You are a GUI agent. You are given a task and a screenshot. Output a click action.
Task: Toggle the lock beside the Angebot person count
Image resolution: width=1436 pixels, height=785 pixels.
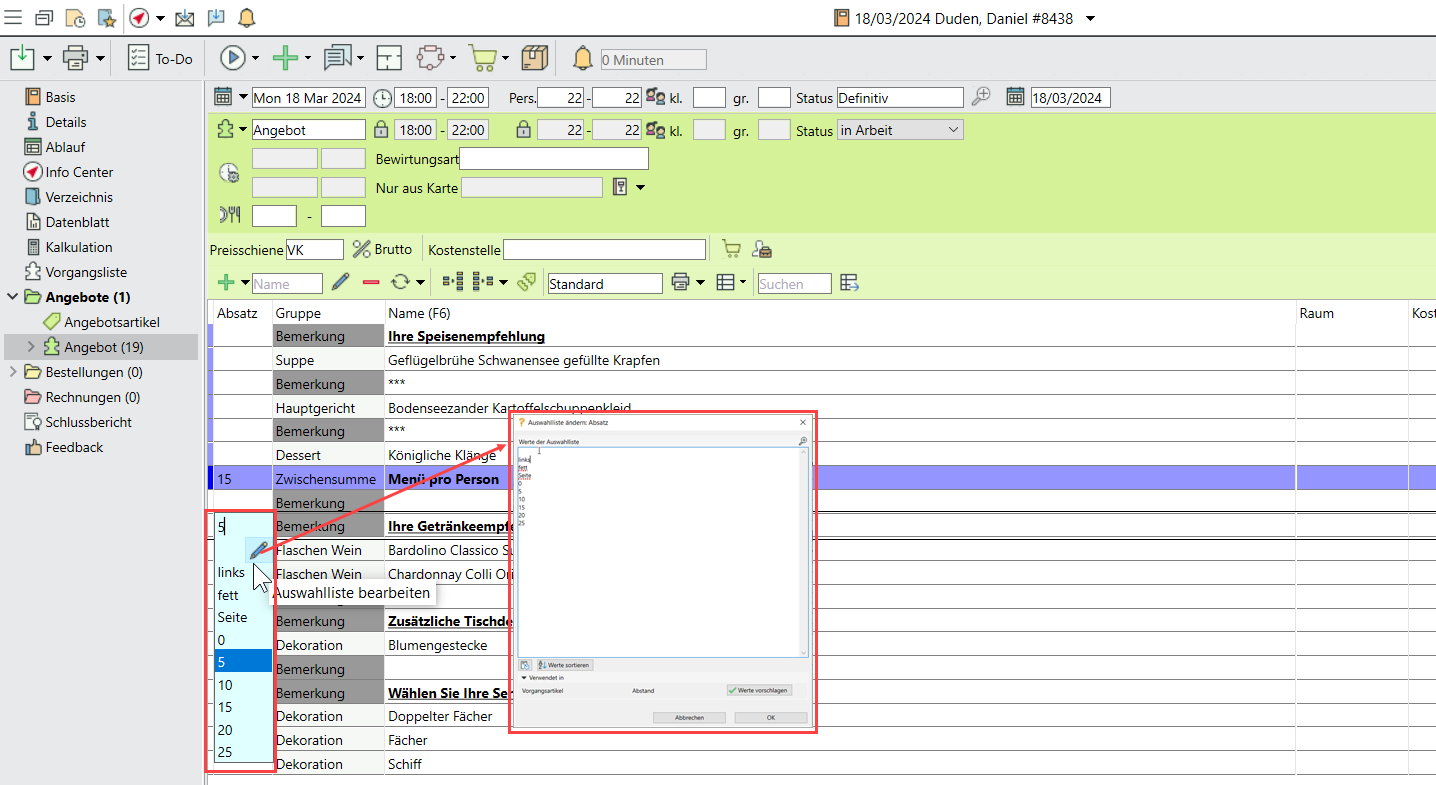point(523,130)
